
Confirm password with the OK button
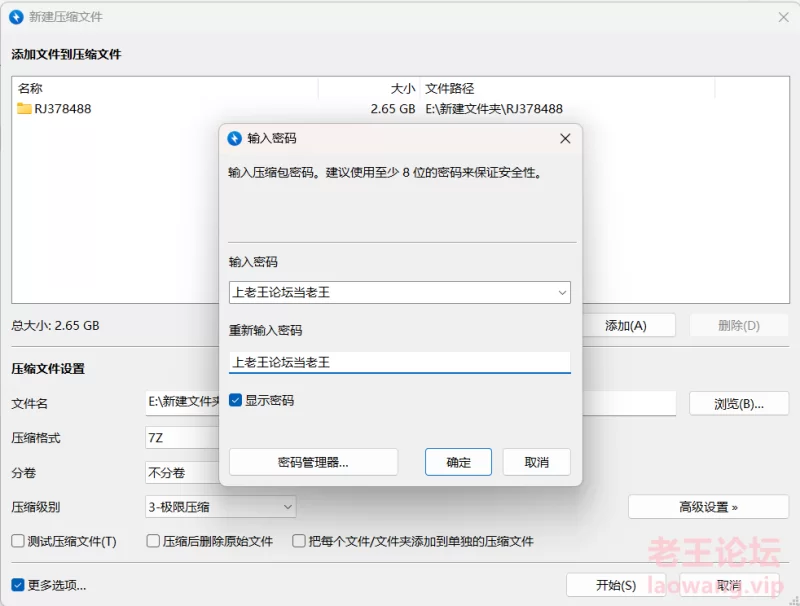tap(458, 462)
